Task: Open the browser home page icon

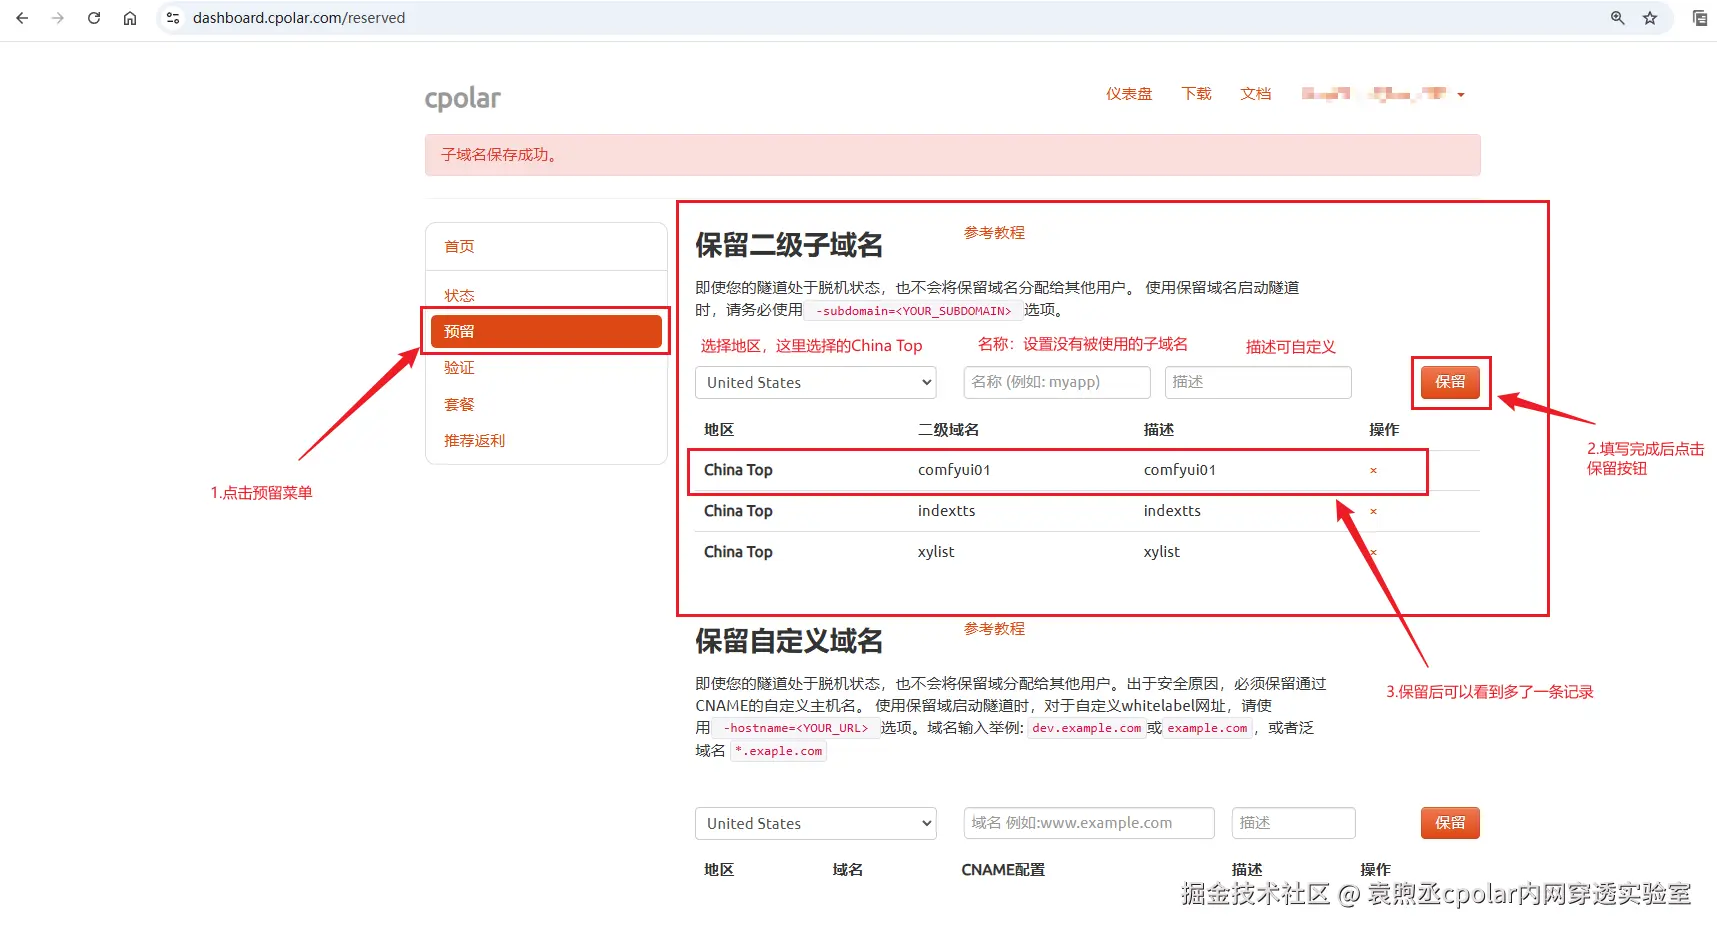Action: tap(130, 18)
